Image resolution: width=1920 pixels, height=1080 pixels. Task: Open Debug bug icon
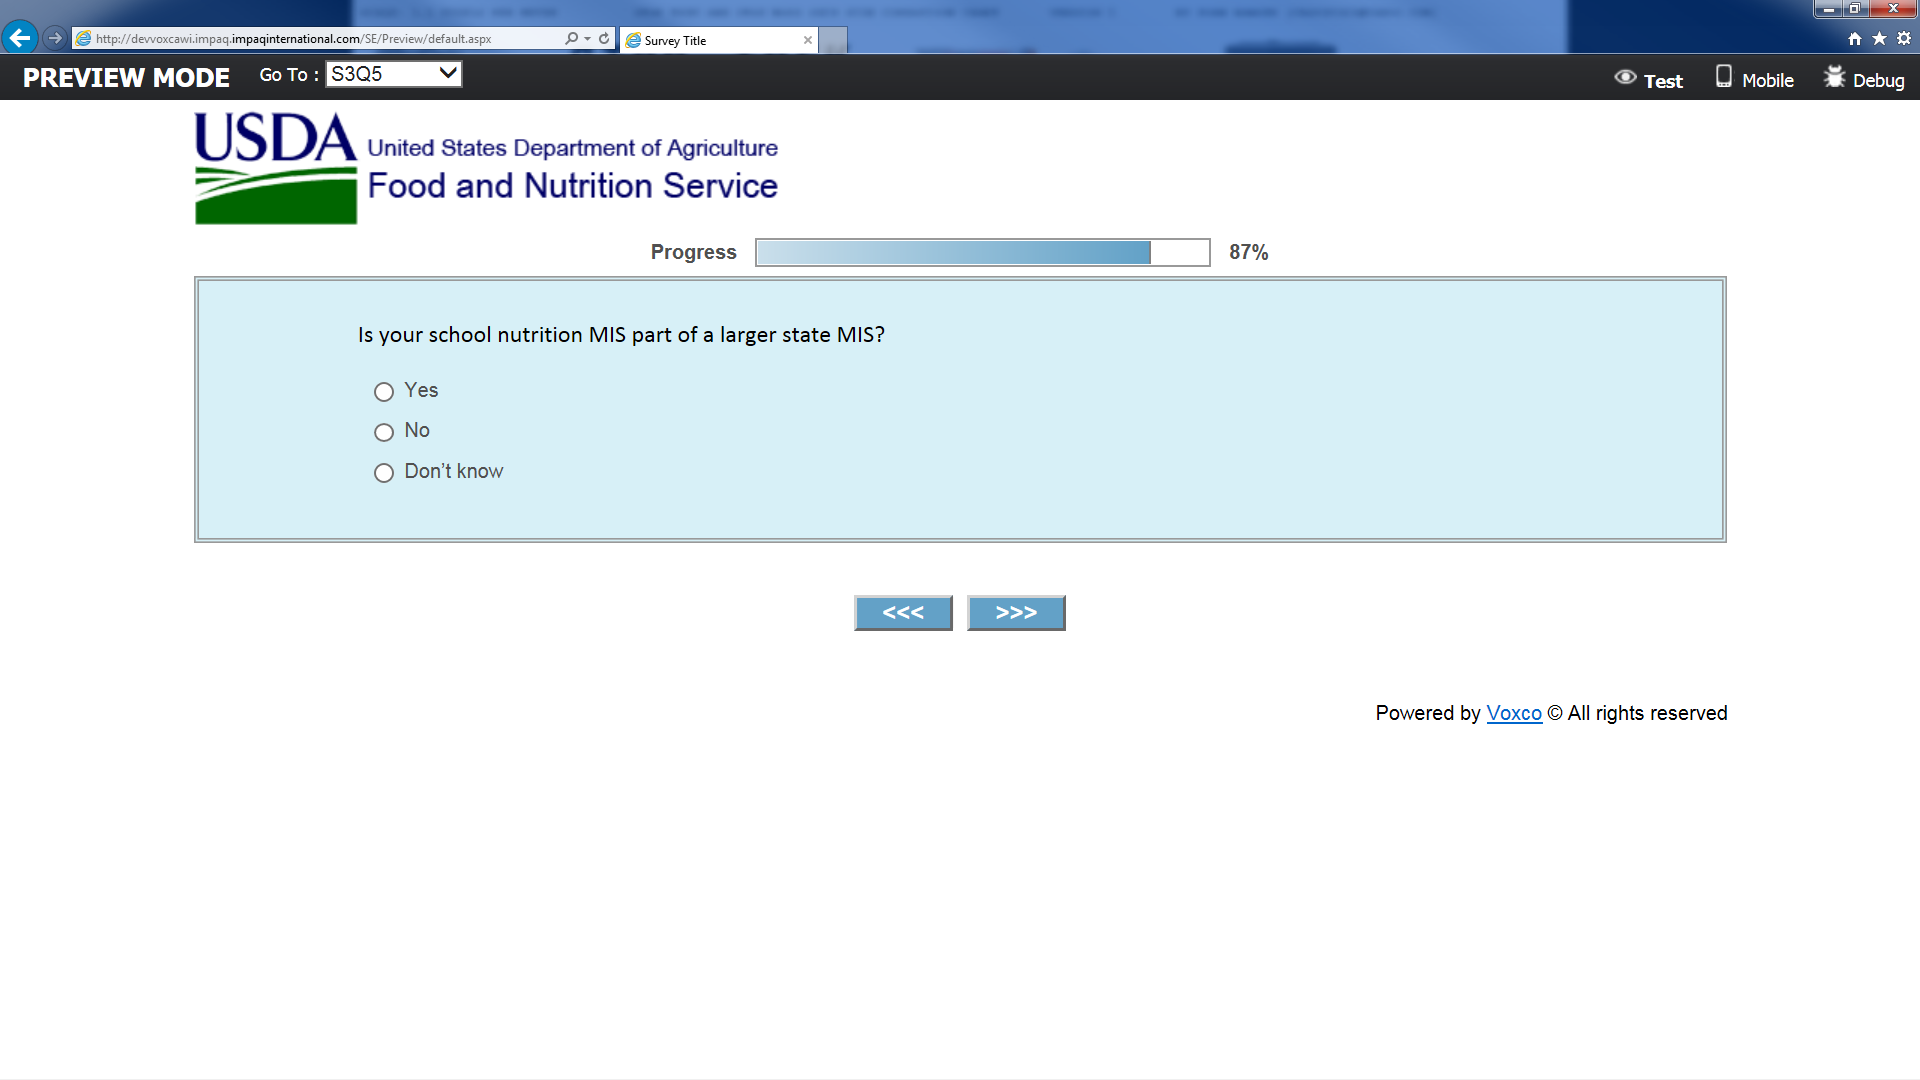(1834, 77)
